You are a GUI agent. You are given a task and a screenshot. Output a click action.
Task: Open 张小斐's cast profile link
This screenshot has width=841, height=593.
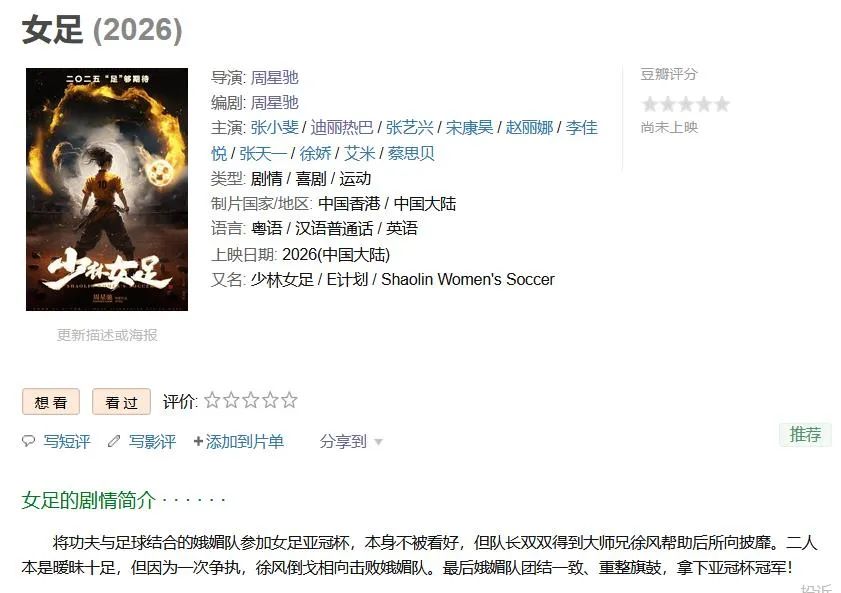275,128
